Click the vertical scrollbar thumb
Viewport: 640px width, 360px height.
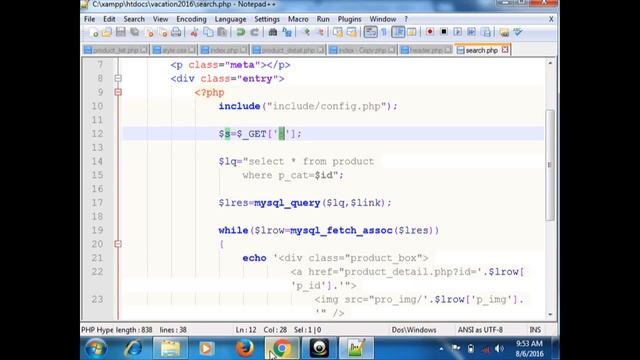click(550, 165)
